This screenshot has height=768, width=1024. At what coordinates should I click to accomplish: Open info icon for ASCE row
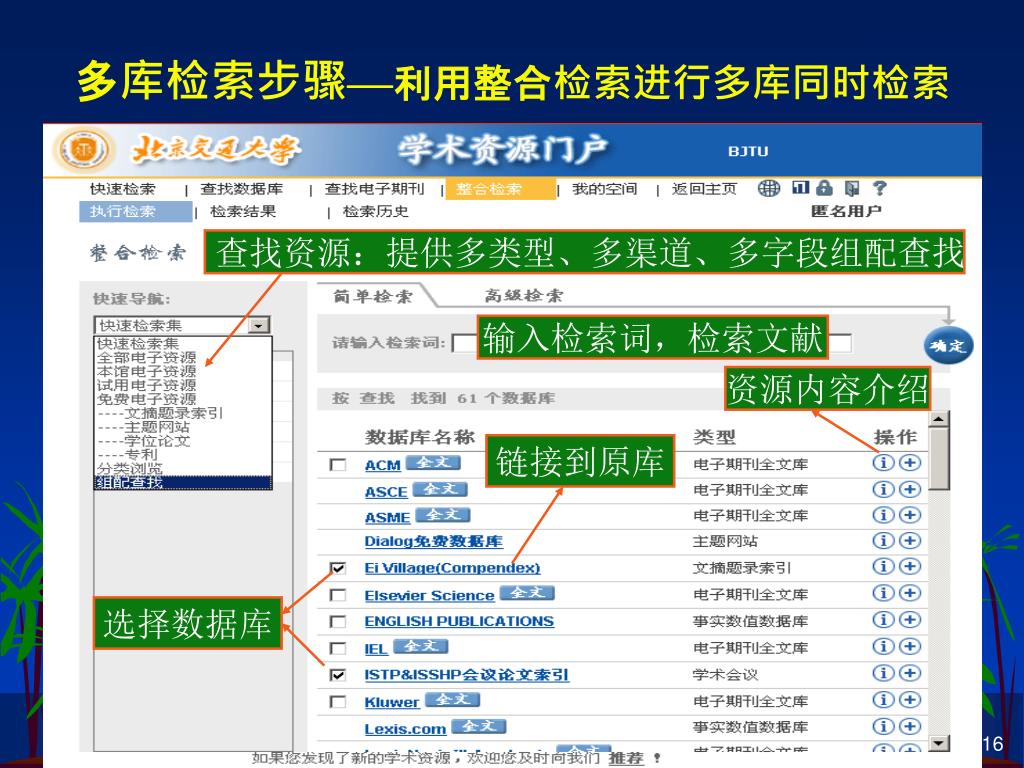(883, 488)
